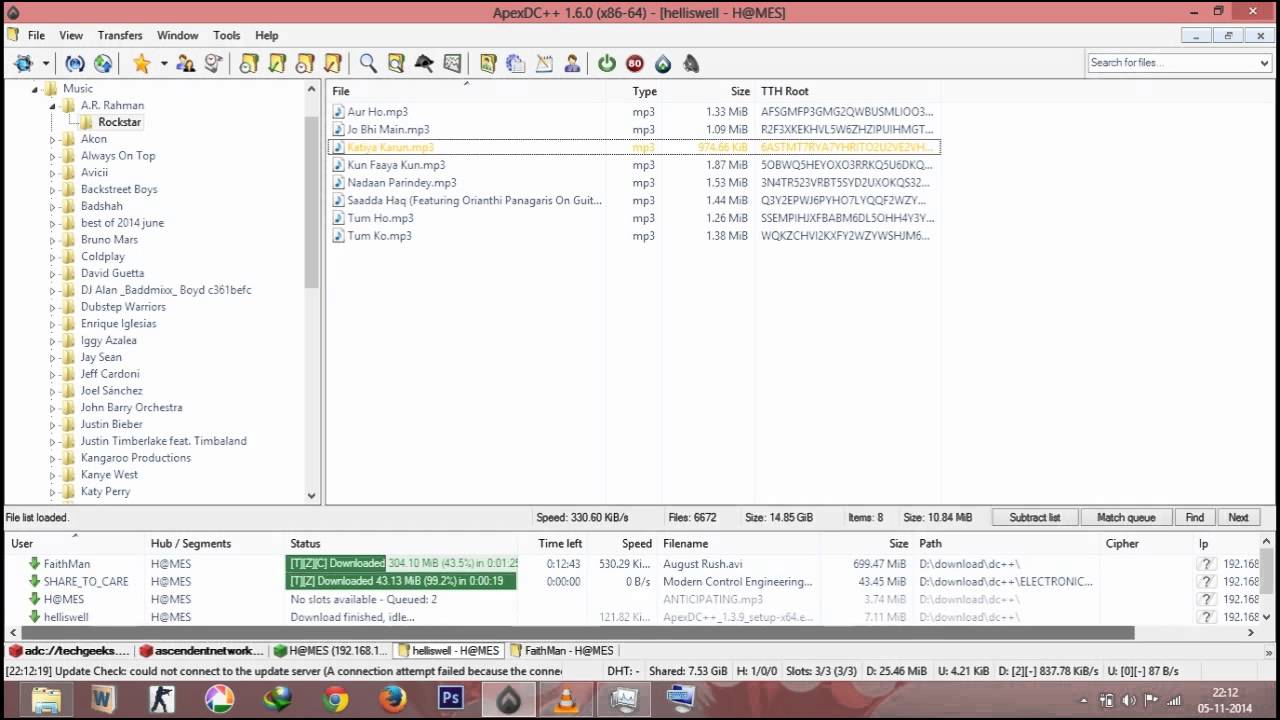Open the Download Queue folder icon
Image resolution: width=1280 pixels, height=720 pixels.
click(x=249, y=63)
